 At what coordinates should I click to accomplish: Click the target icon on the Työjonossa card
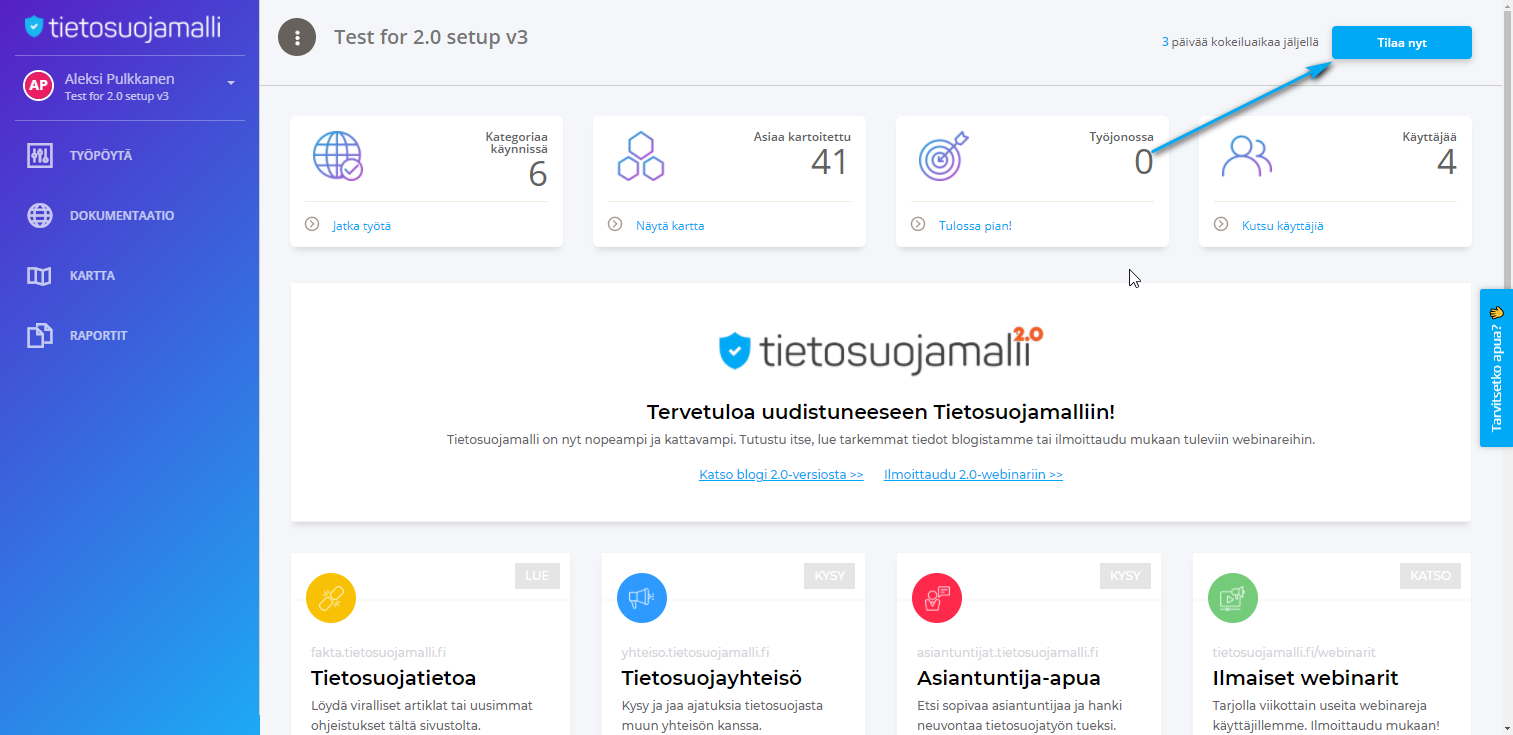click(944, 156)
